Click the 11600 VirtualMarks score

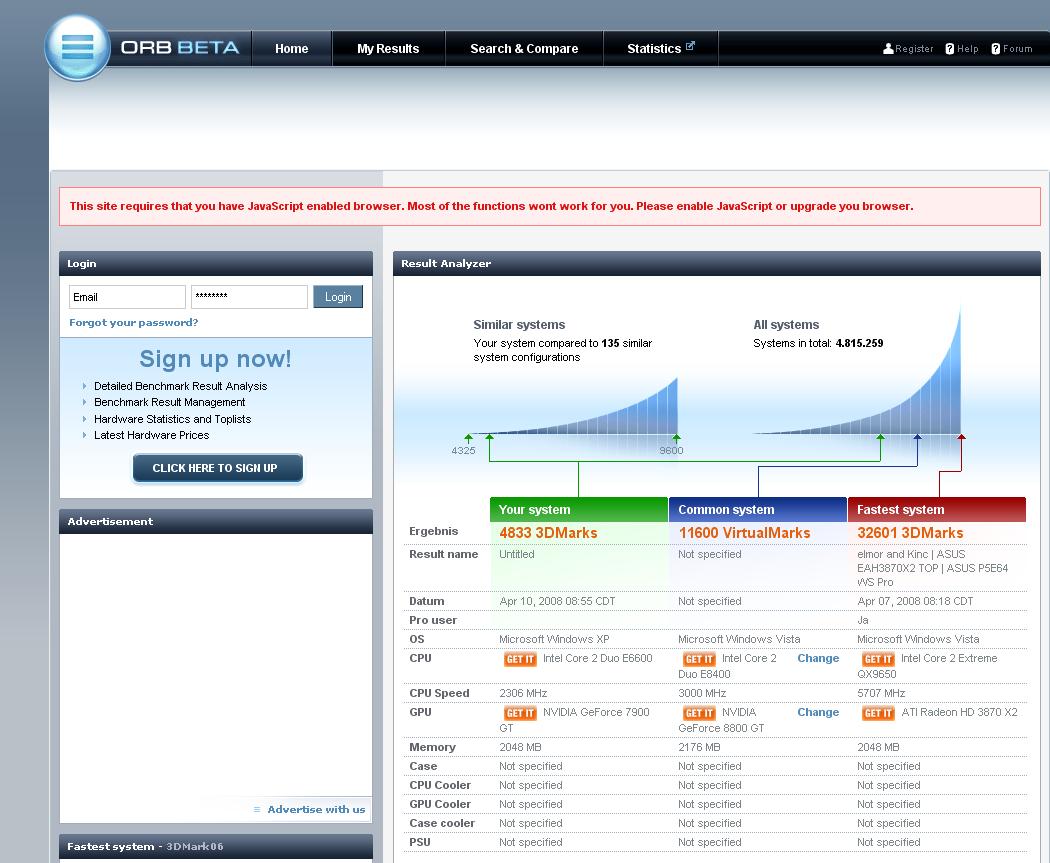tap(744, 533)
